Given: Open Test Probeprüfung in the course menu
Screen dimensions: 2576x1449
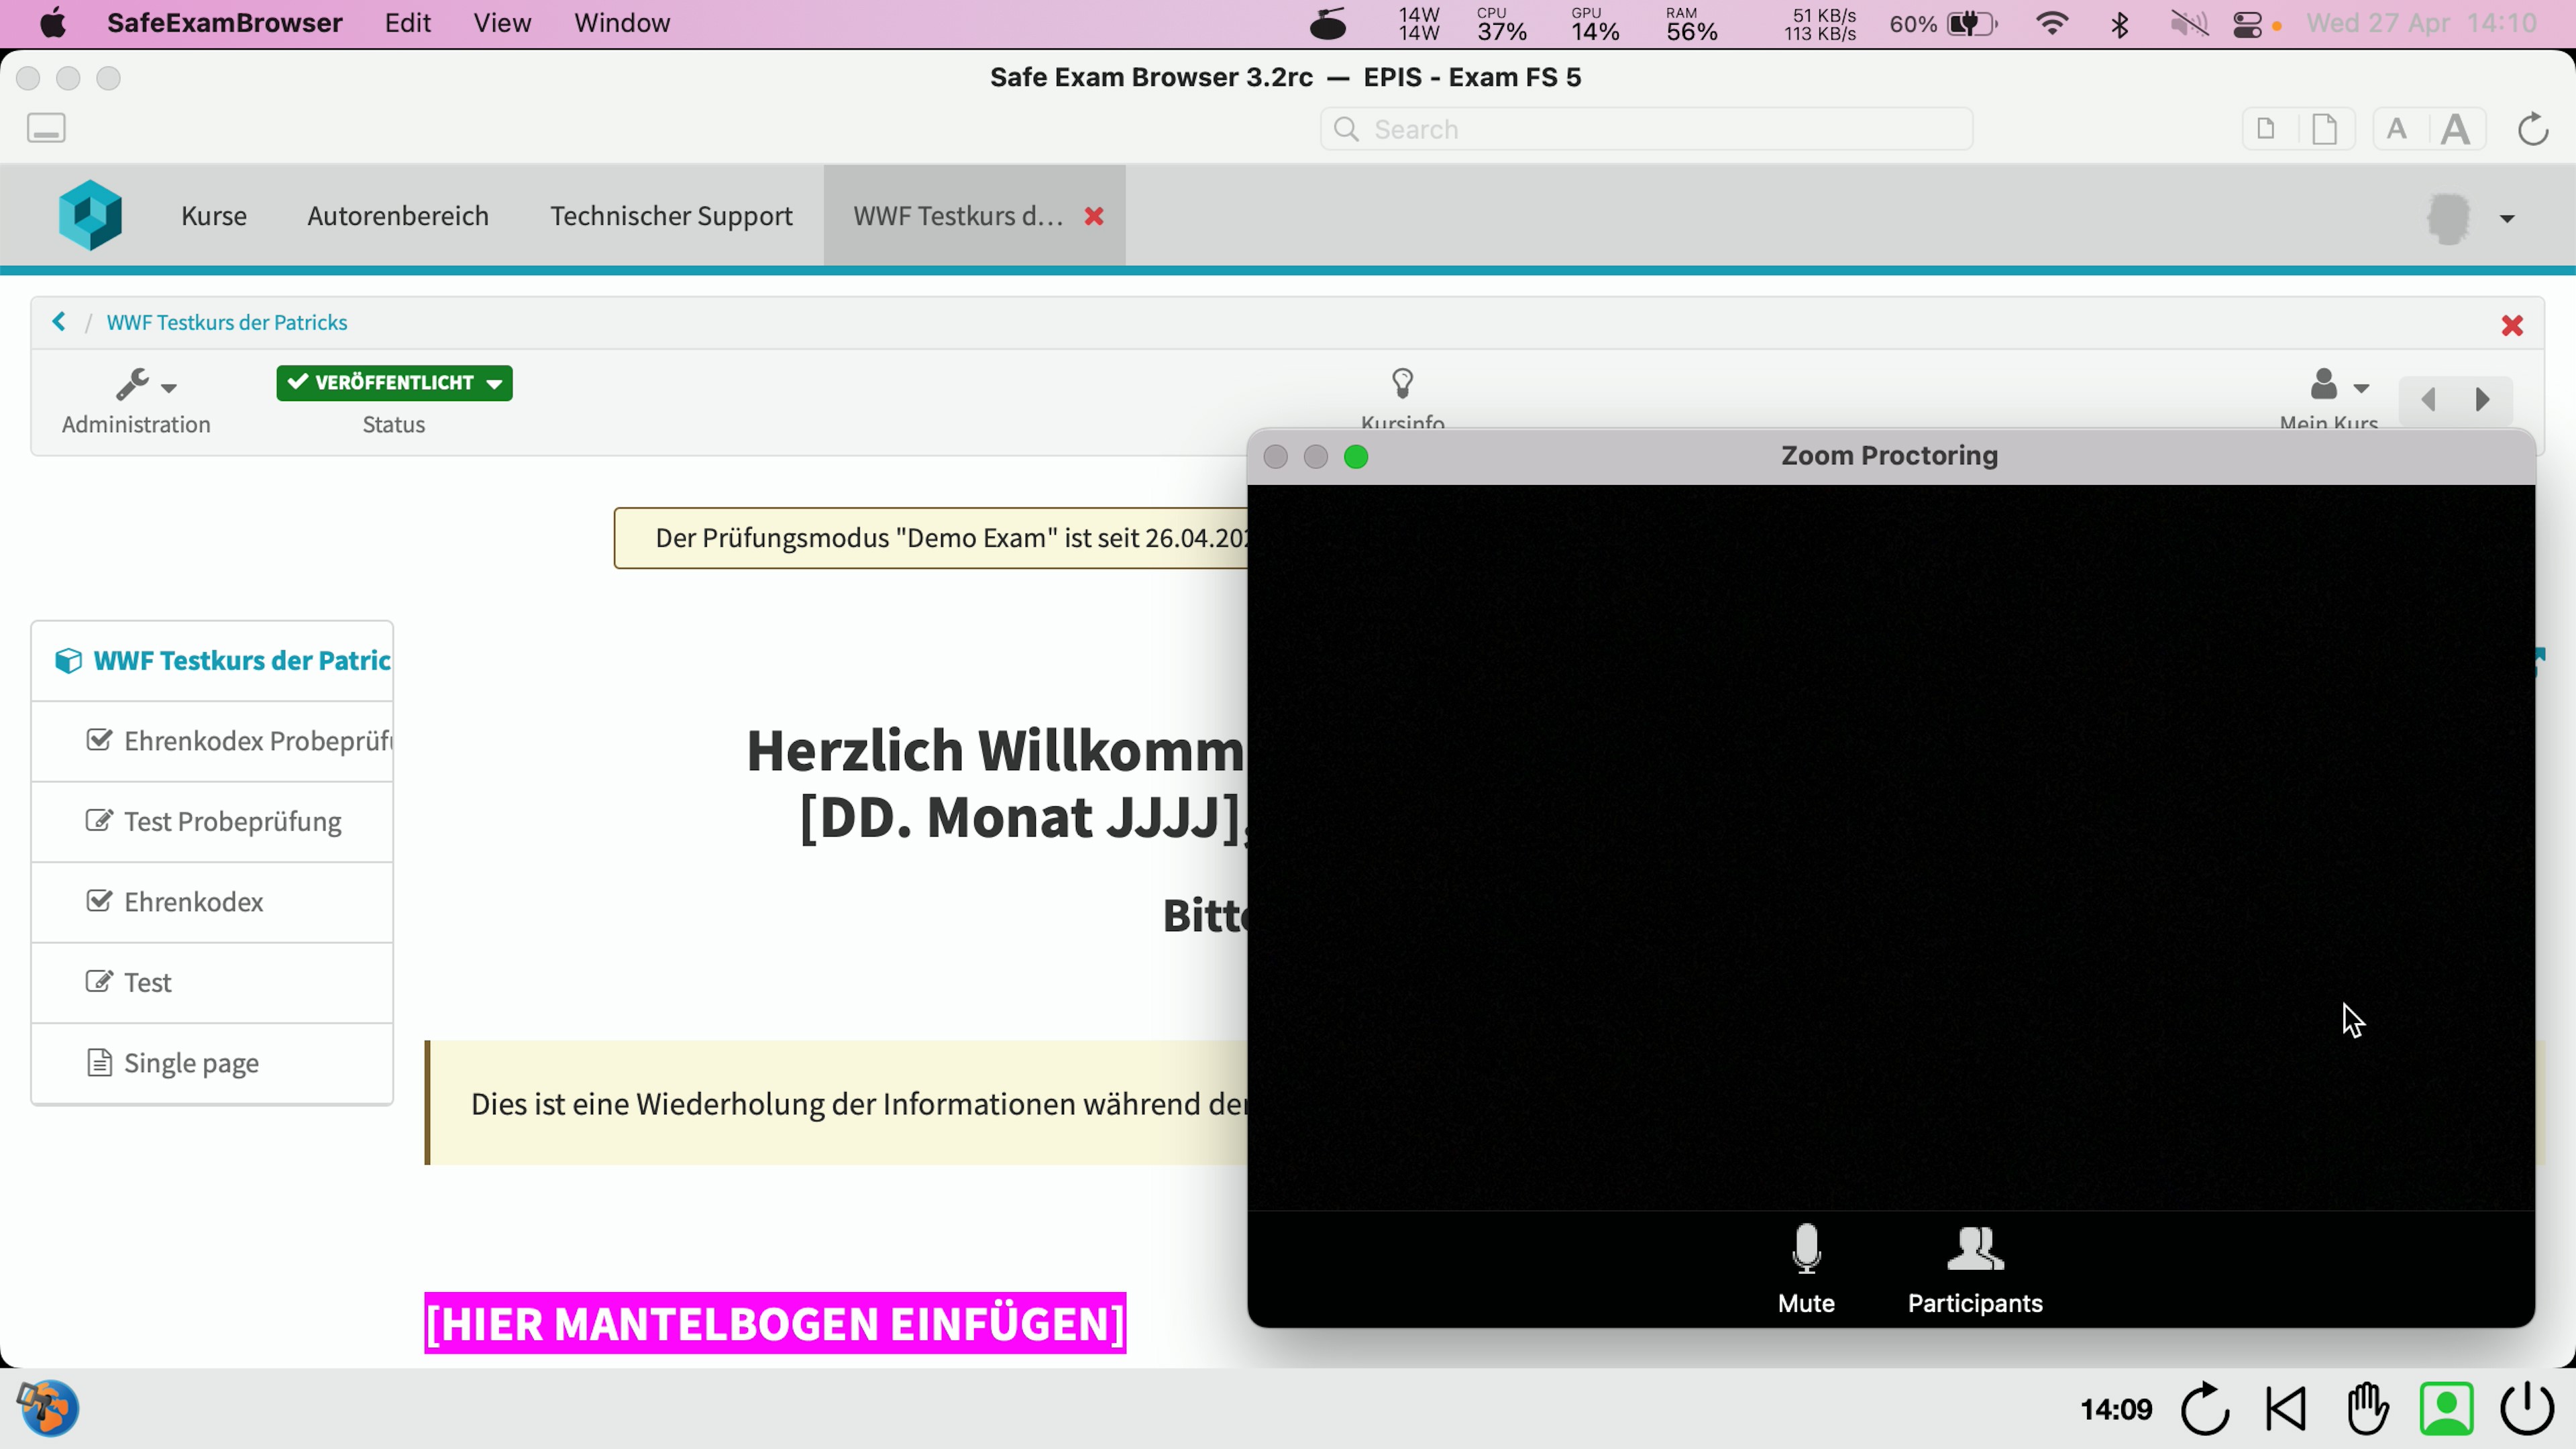Looking at the screenshot, I should 232,821.
